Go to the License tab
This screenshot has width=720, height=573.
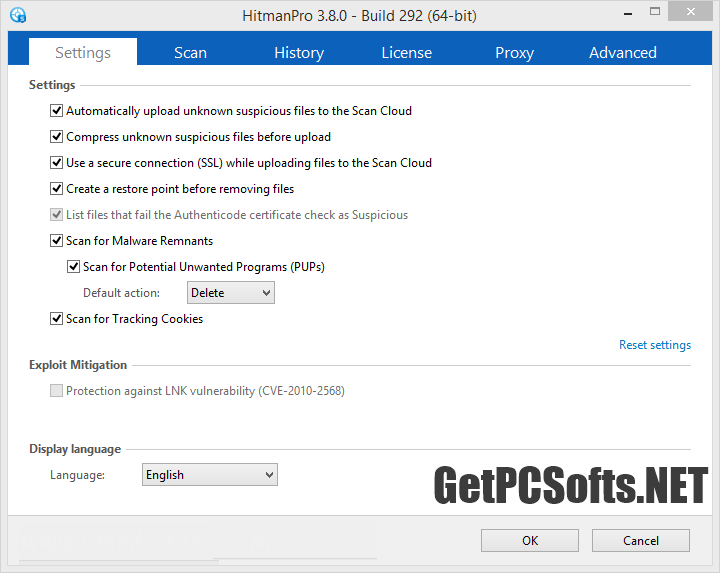pyautogui.click(x=406, y=52)
